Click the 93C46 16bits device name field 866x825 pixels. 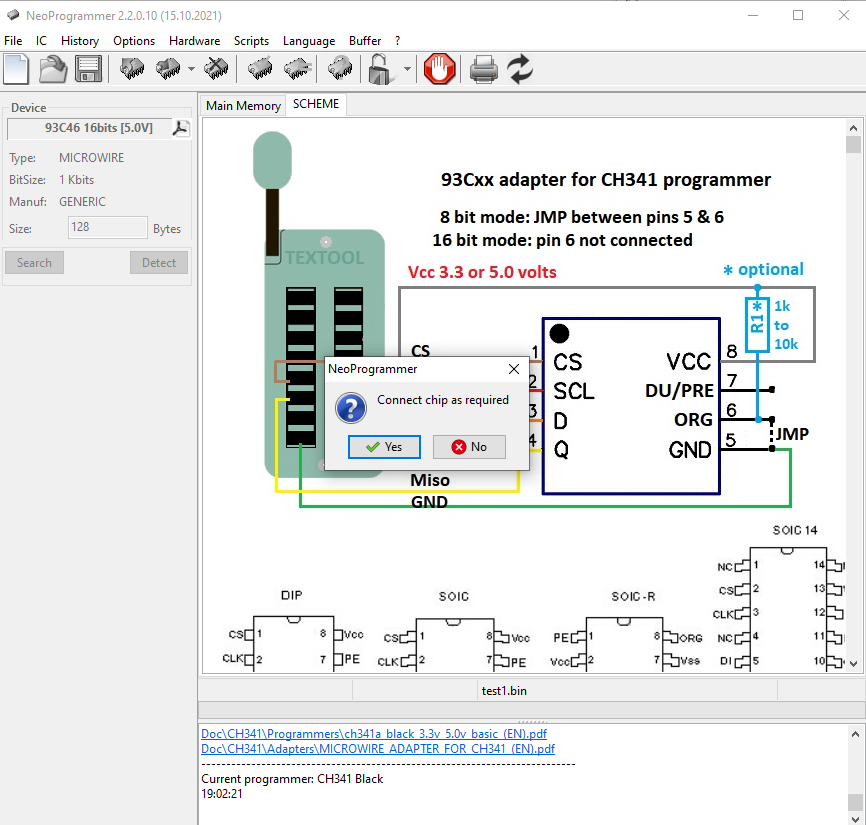(x=89, y=128)
